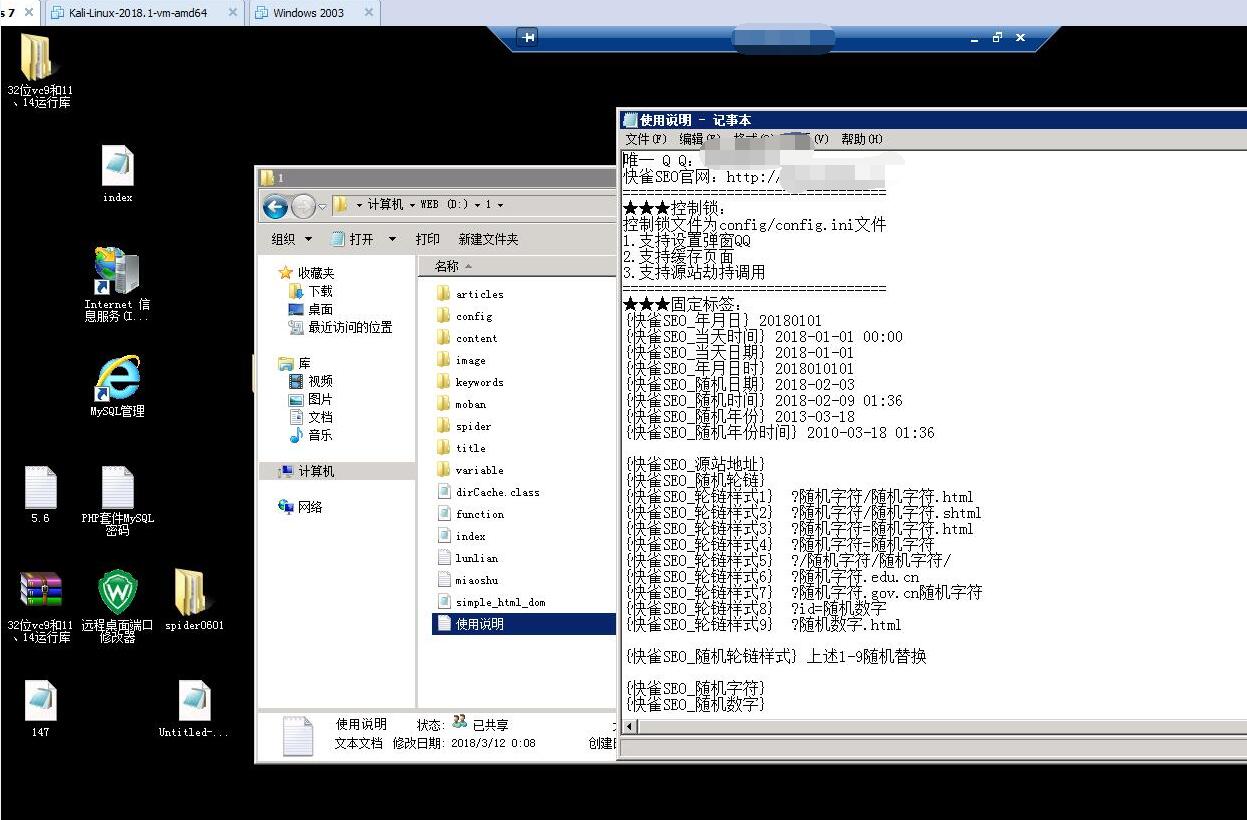Click the Explorer back arrow button

click(x=276, y=206)
